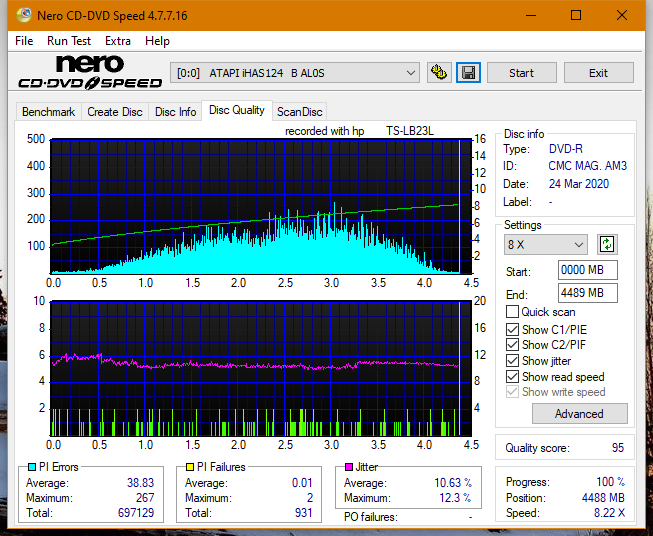Click the PO failures label

tap(371, 517)
